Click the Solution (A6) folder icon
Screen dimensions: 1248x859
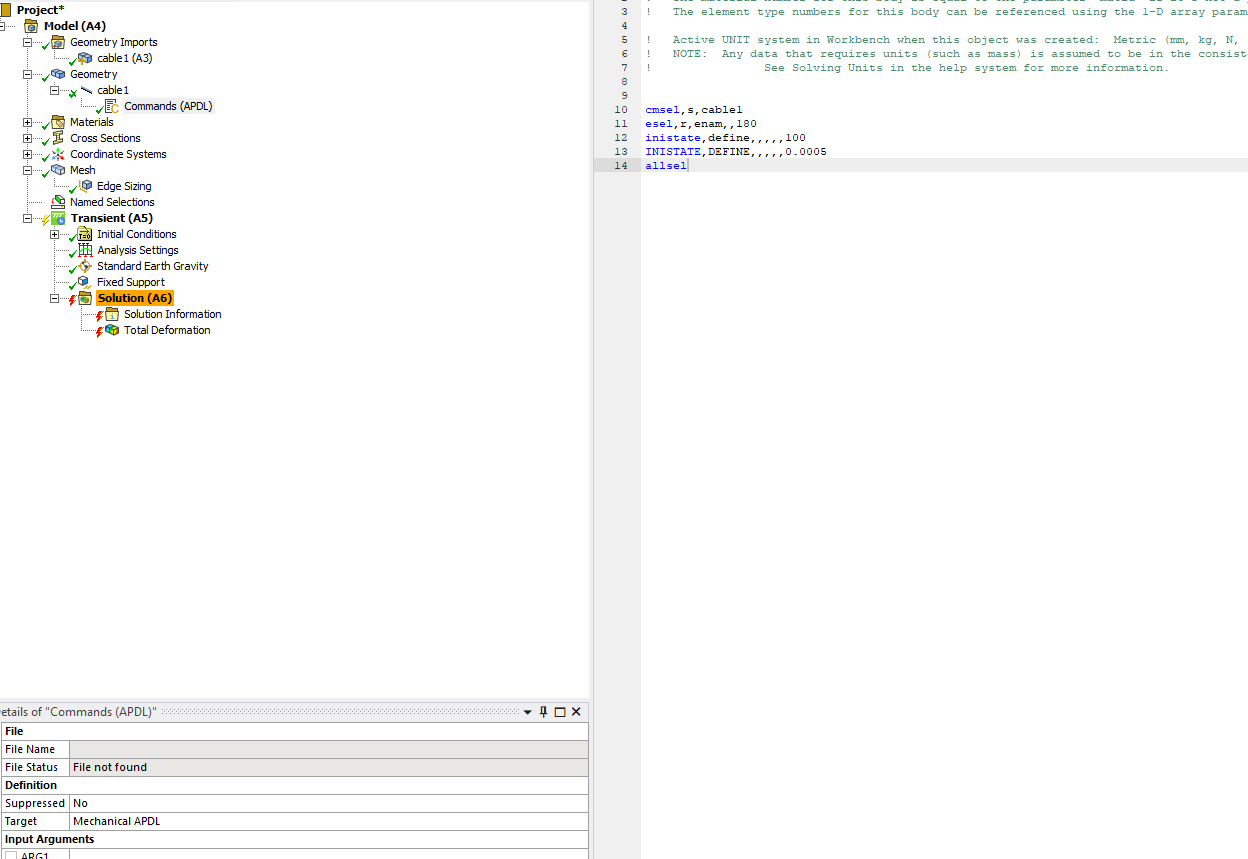85,298
